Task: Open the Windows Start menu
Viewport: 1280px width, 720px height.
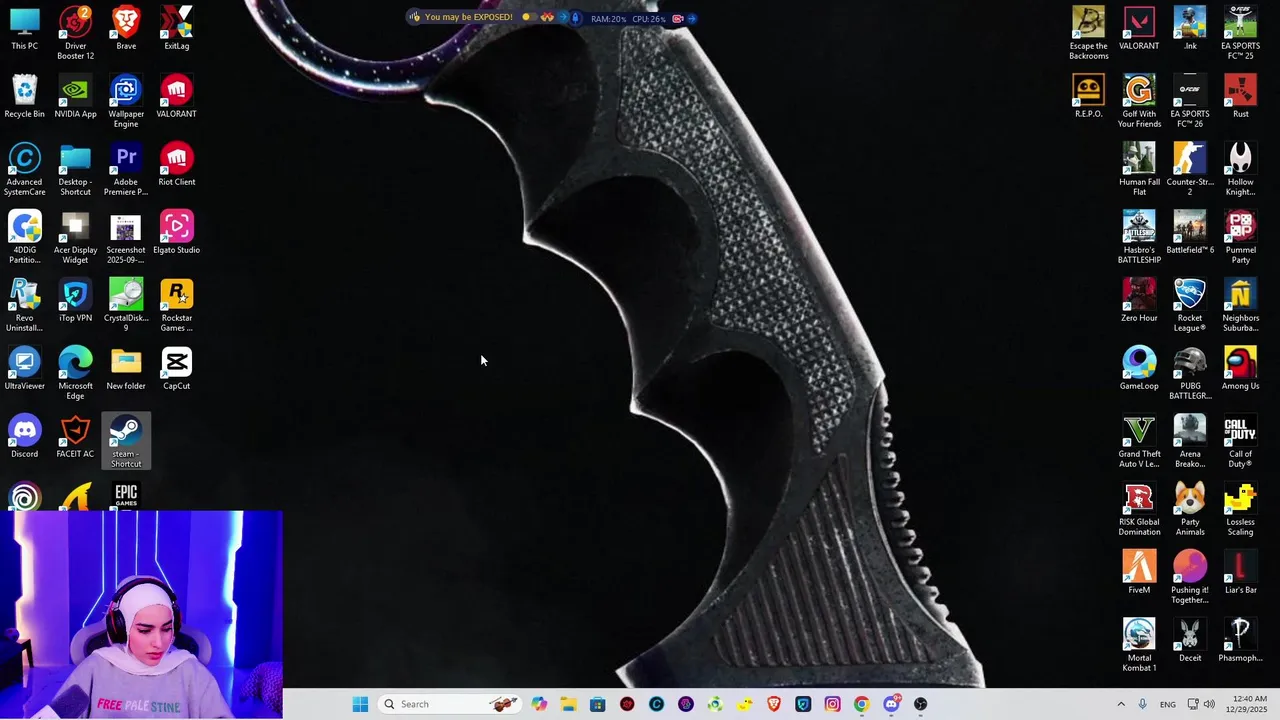Action: (x=360, y=704)
